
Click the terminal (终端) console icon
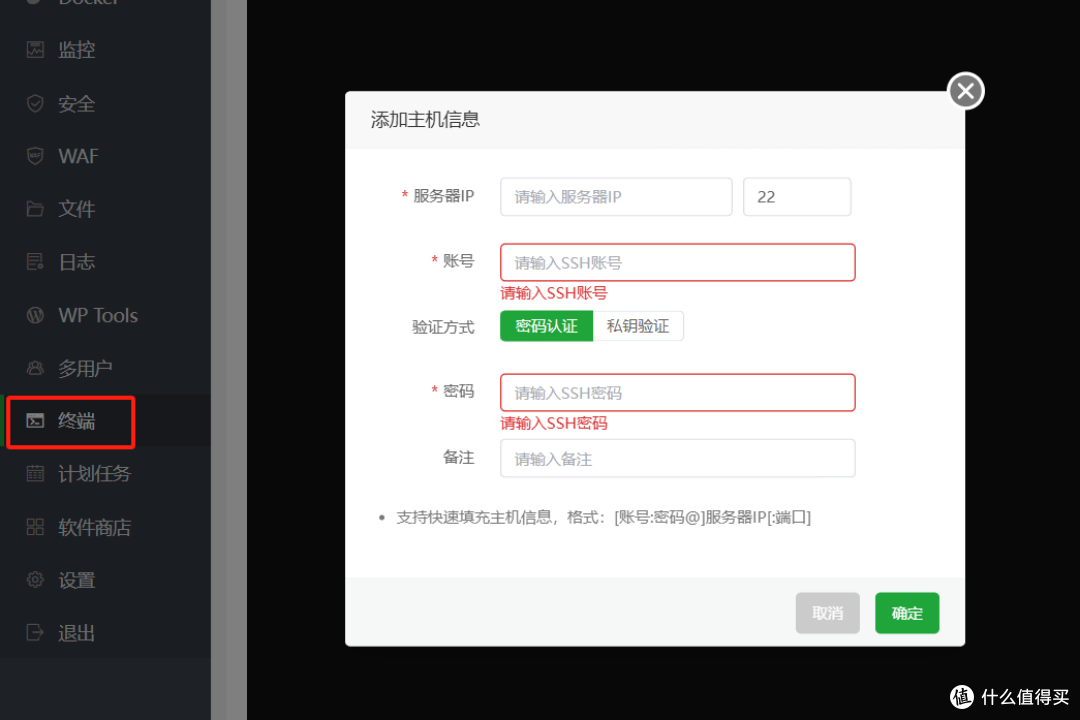(x=35, y=421)
